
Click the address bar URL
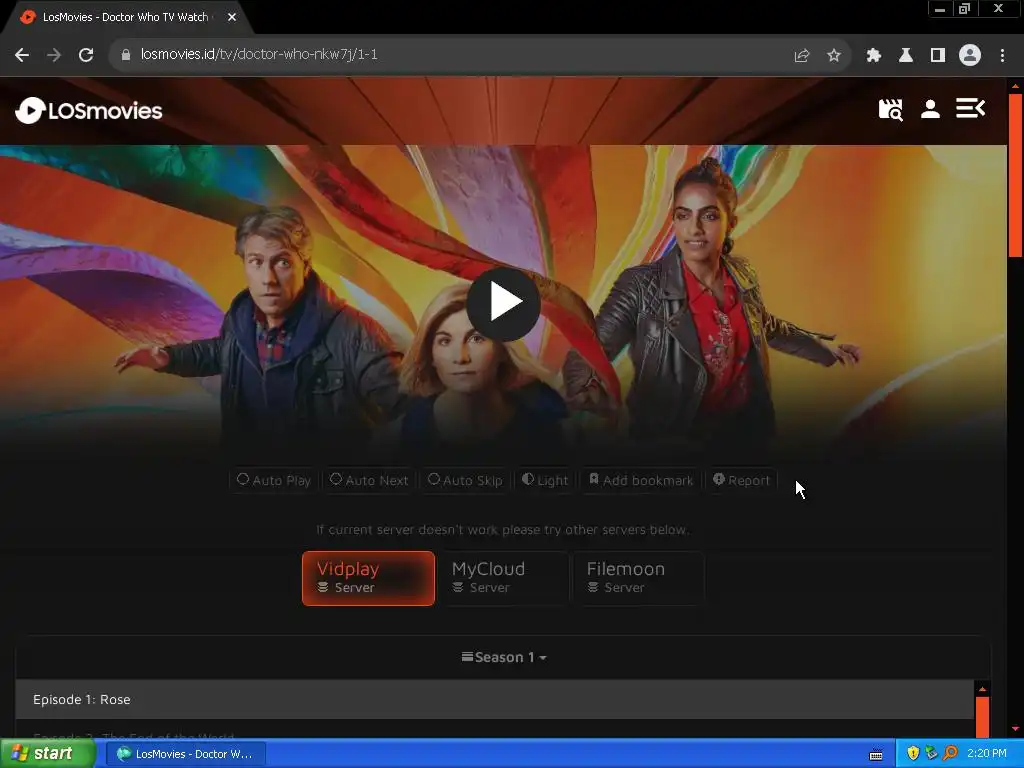coord(259,54)
